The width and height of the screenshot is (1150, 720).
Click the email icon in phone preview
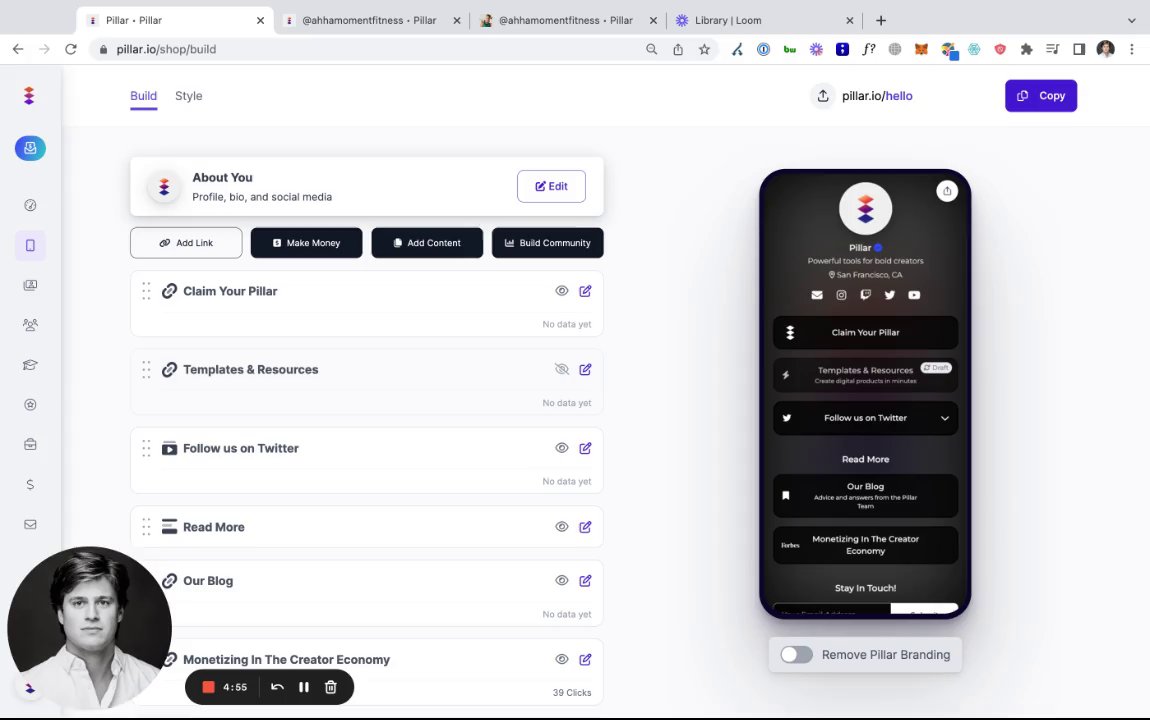coord(817,295)
